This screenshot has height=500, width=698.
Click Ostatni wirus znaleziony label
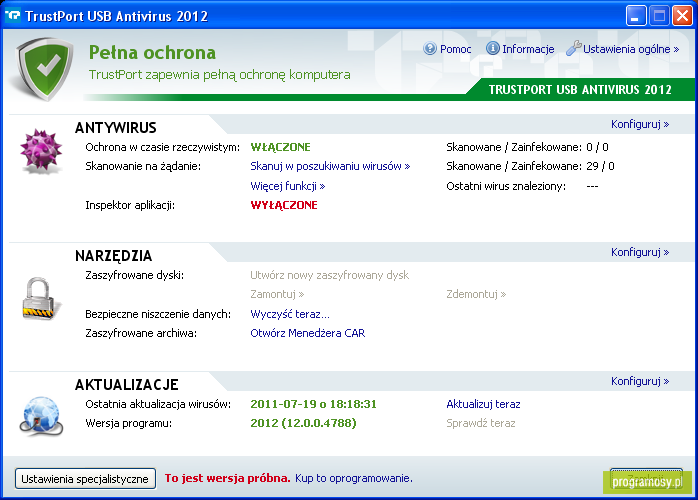click(x=506, y=186)
